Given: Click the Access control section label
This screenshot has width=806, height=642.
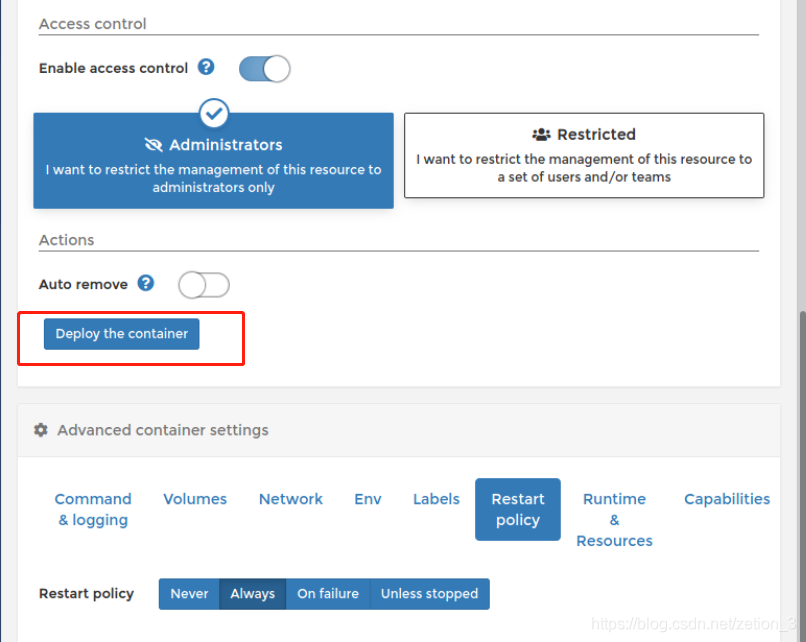Looking at the screenshot, I should (93, 24).
